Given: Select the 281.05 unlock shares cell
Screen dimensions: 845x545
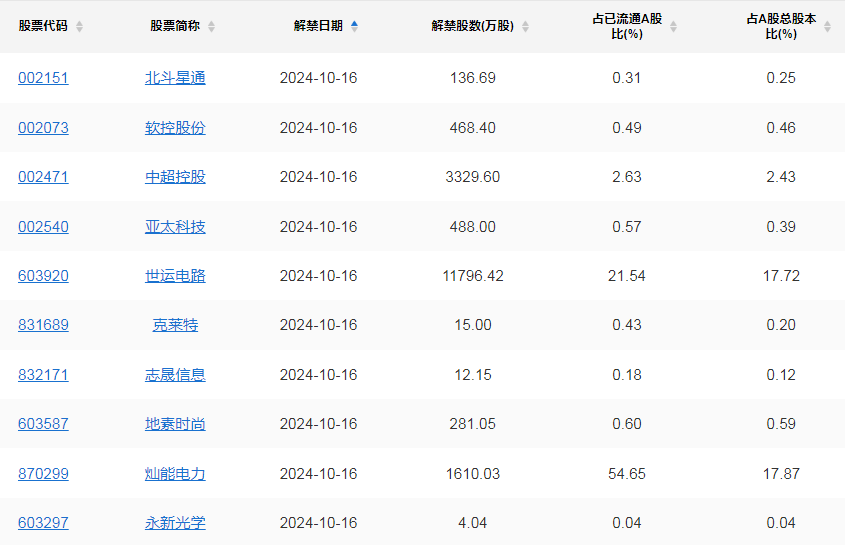Looking at the screenshot, I should click(x=473, y=424).
